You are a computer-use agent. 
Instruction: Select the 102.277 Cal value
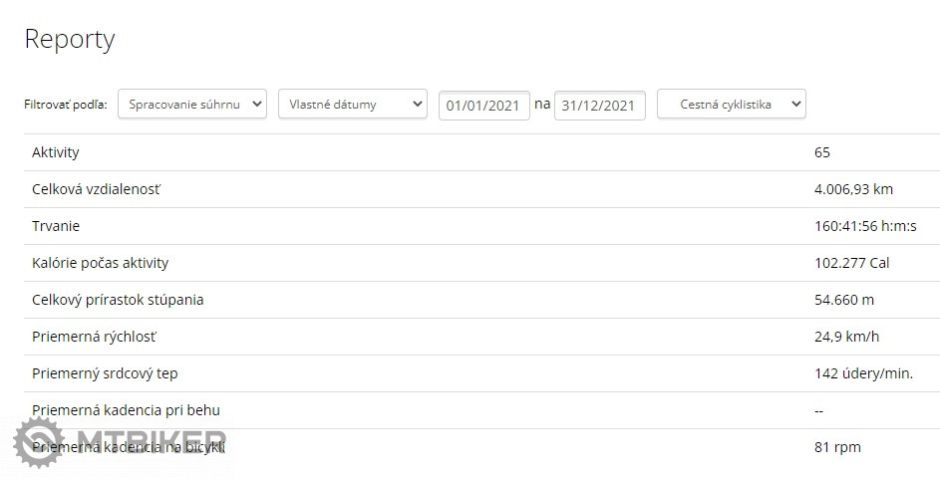851,263
